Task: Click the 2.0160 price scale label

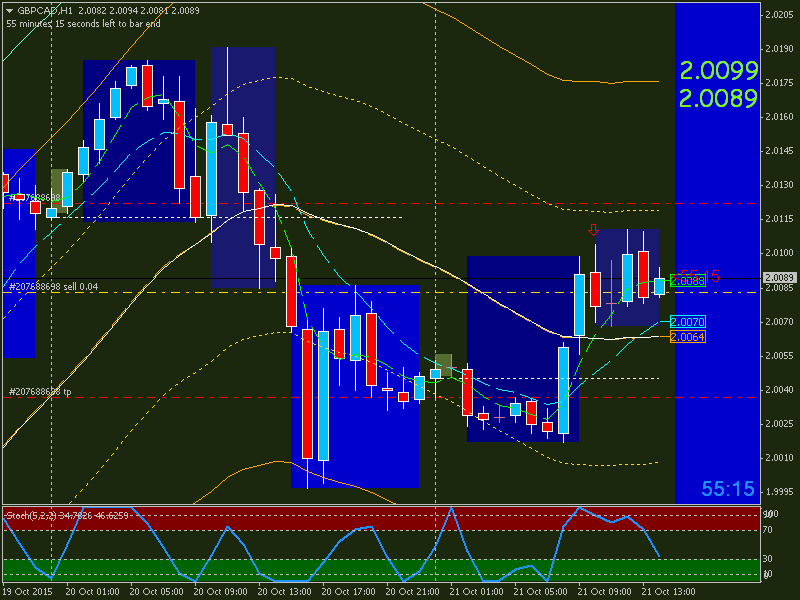Action: (779, 117)
